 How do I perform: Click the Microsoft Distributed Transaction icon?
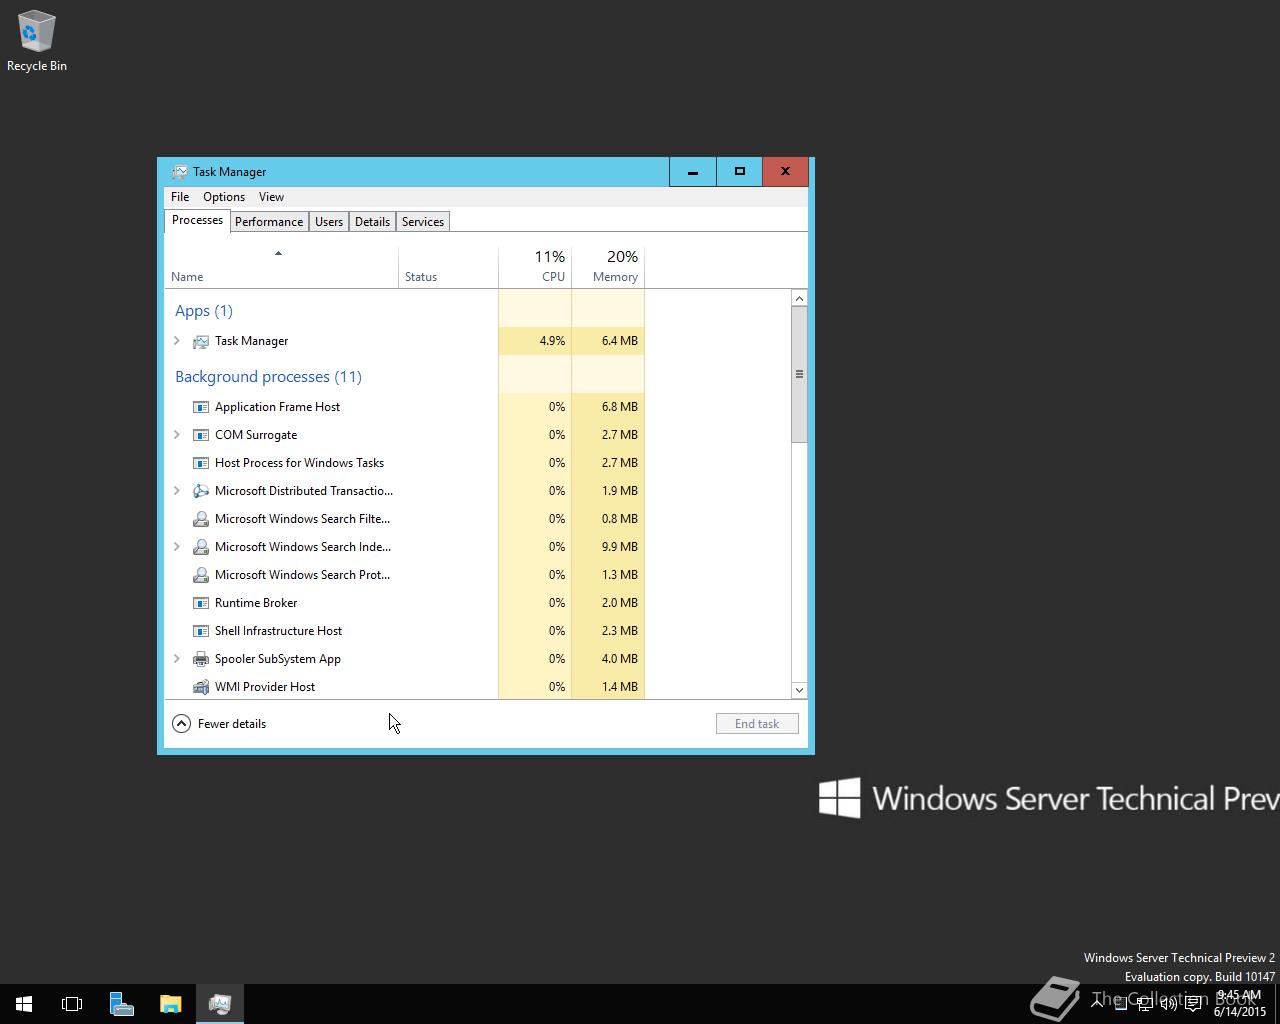tap(201, 491)
